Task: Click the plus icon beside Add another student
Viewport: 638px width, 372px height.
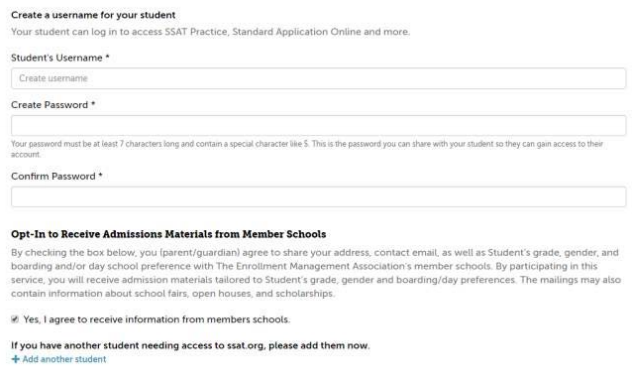Action: click(15, 359)
